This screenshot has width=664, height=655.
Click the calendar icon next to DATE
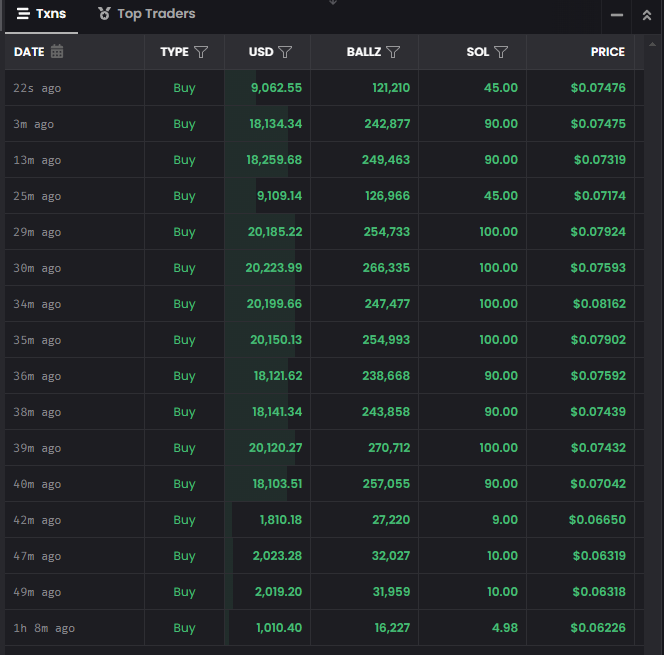point(57,51)
